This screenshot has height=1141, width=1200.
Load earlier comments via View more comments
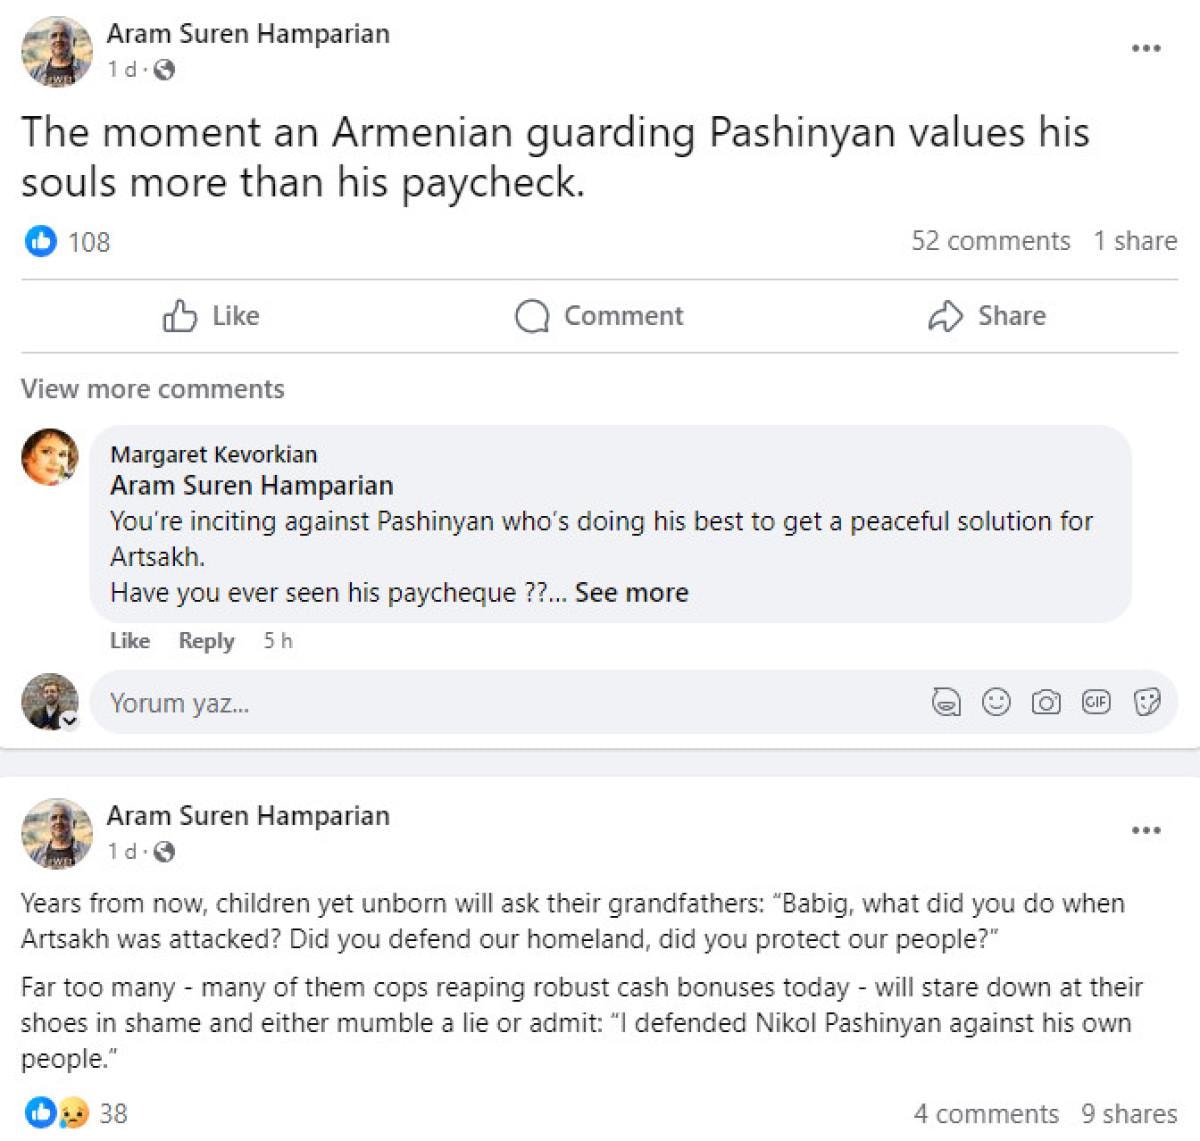153,389
